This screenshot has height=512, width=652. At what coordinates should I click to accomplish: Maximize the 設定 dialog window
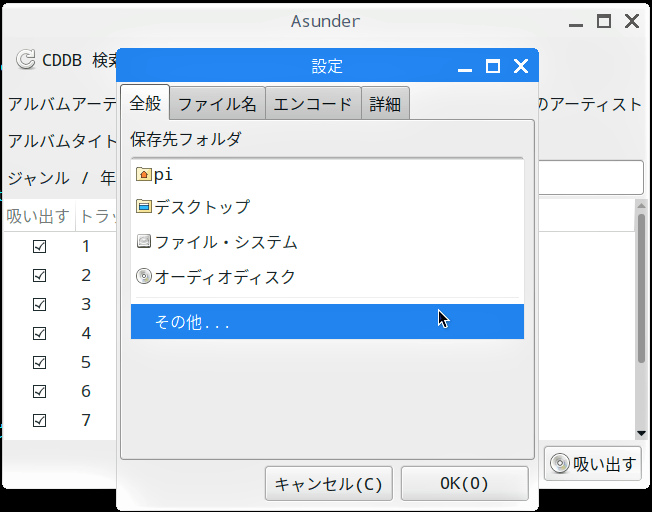[x=493, y=66]
